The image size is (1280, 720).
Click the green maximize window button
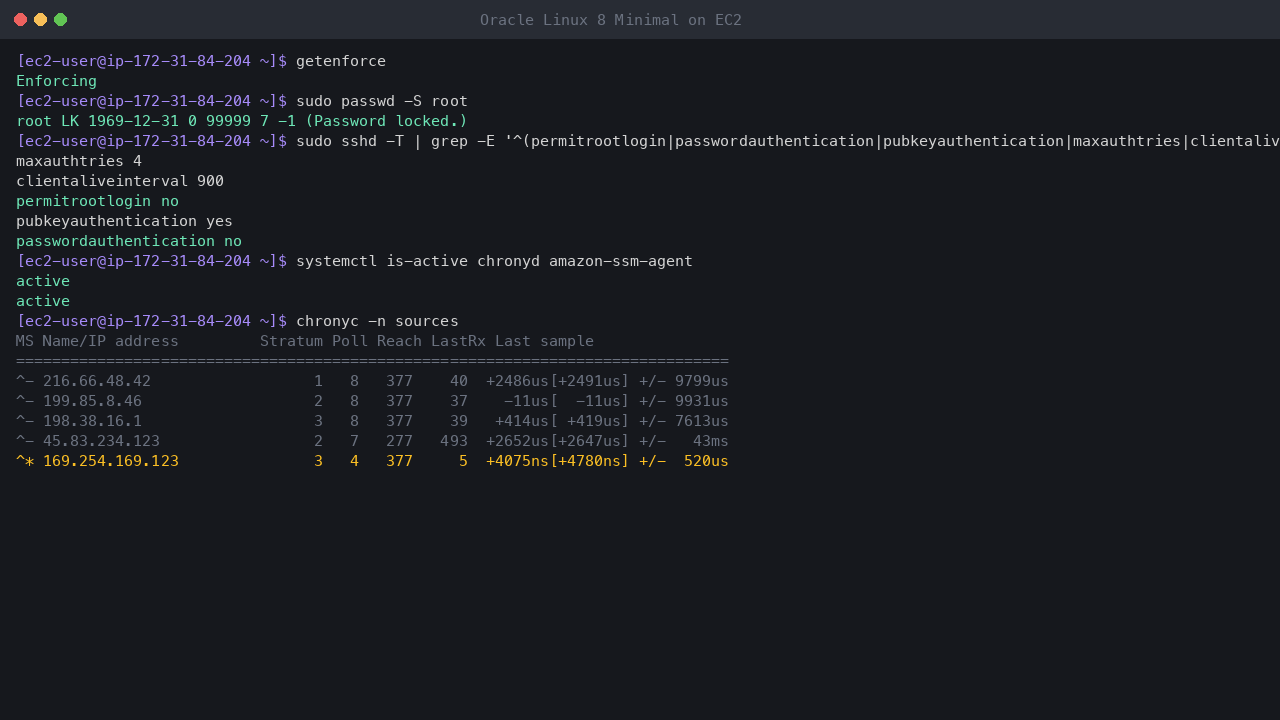pyautogui.click(x=60, y=20)
